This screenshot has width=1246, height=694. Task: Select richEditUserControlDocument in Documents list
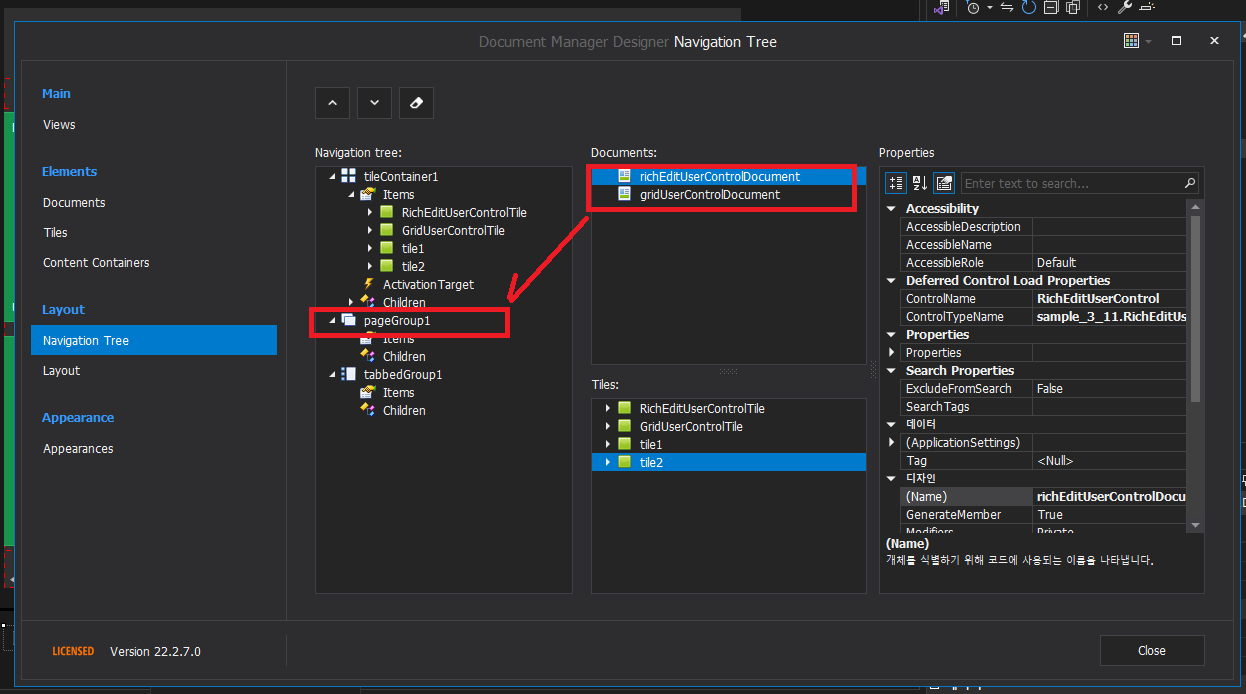click(719, 176)
